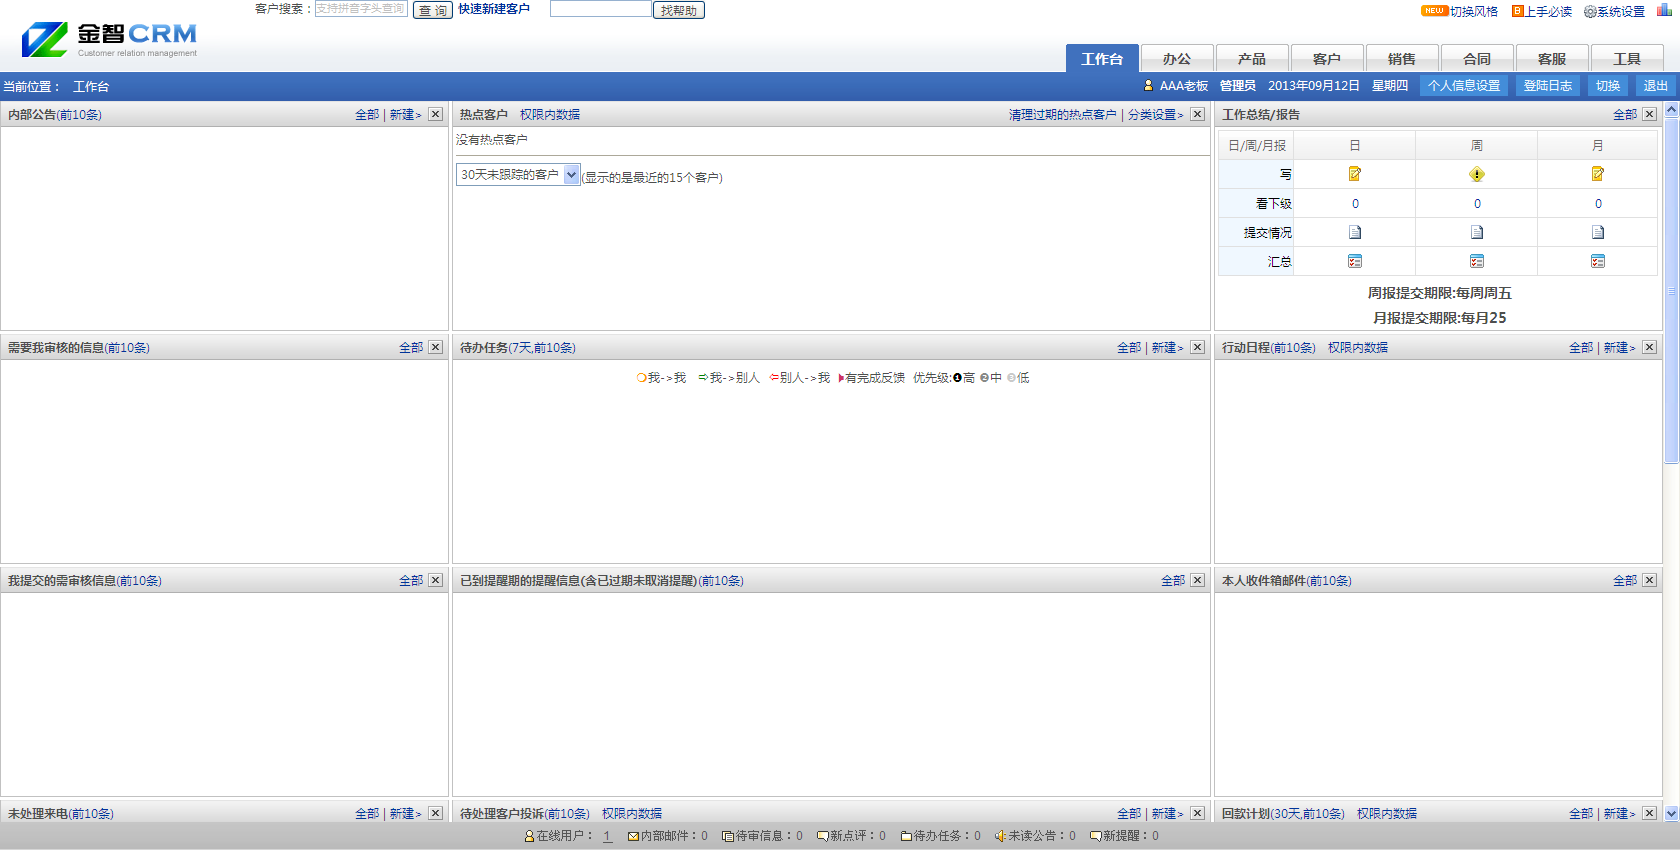Click 权限内数据 in the 行动日程 panel

[1358, 348]
